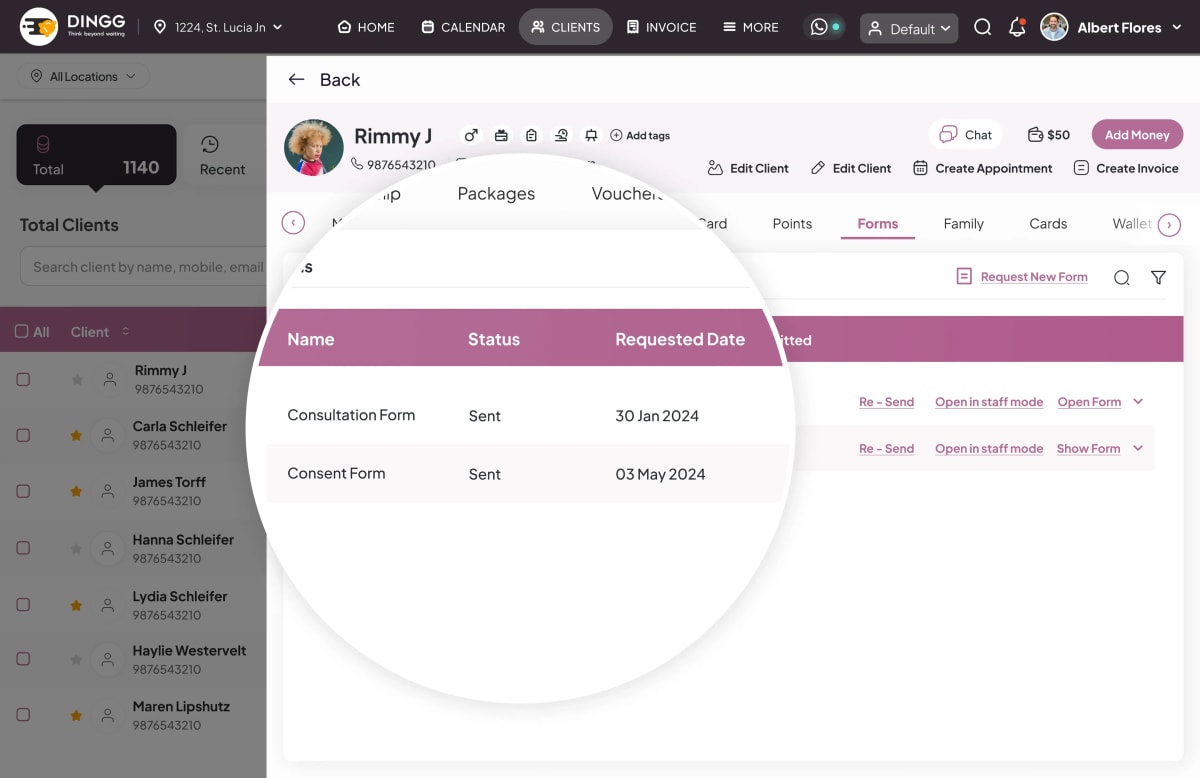Switch to the Points tab
The height and width of the screenshot is (778, 1200).
(x=792, y=224)
